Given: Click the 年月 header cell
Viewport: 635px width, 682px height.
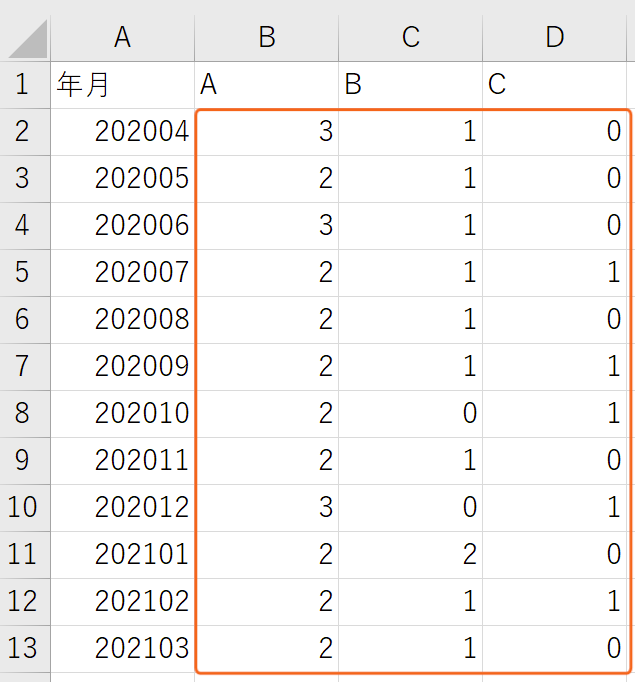Looking at the screenshot, I should 123,85.
